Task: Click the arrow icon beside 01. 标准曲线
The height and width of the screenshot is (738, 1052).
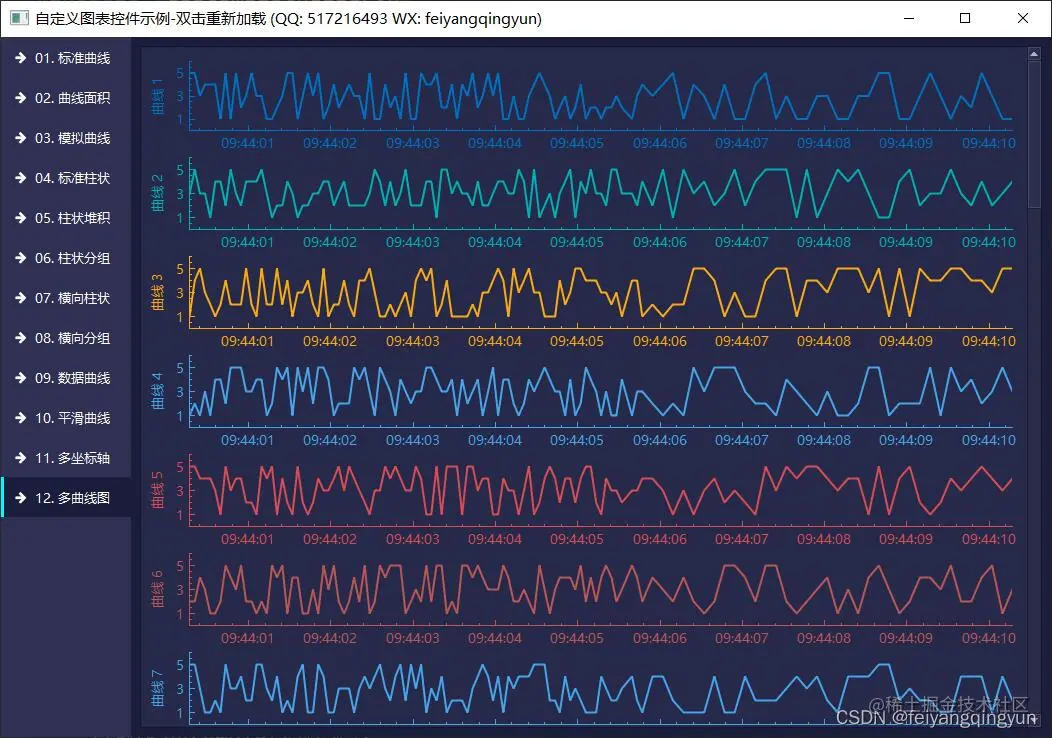Action: (21, 58)
